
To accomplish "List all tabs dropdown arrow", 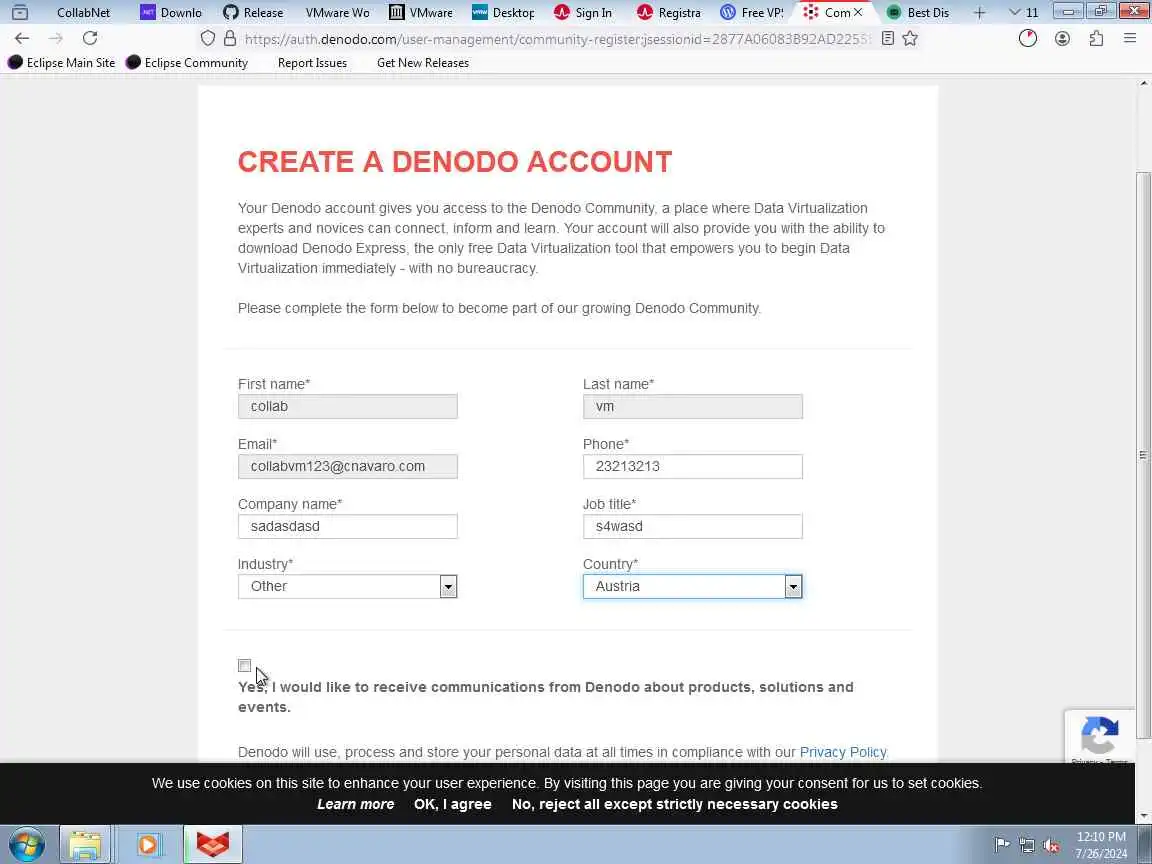I will tap(1015, 12).
